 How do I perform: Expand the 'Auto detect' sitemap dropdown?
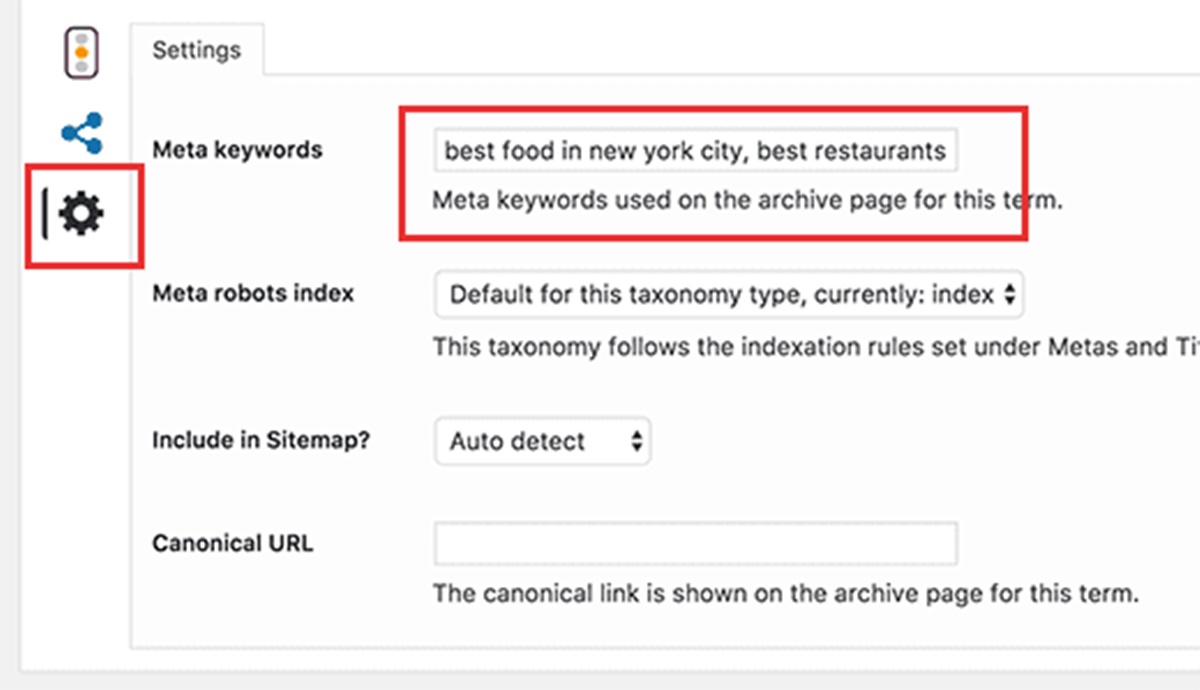541,441
